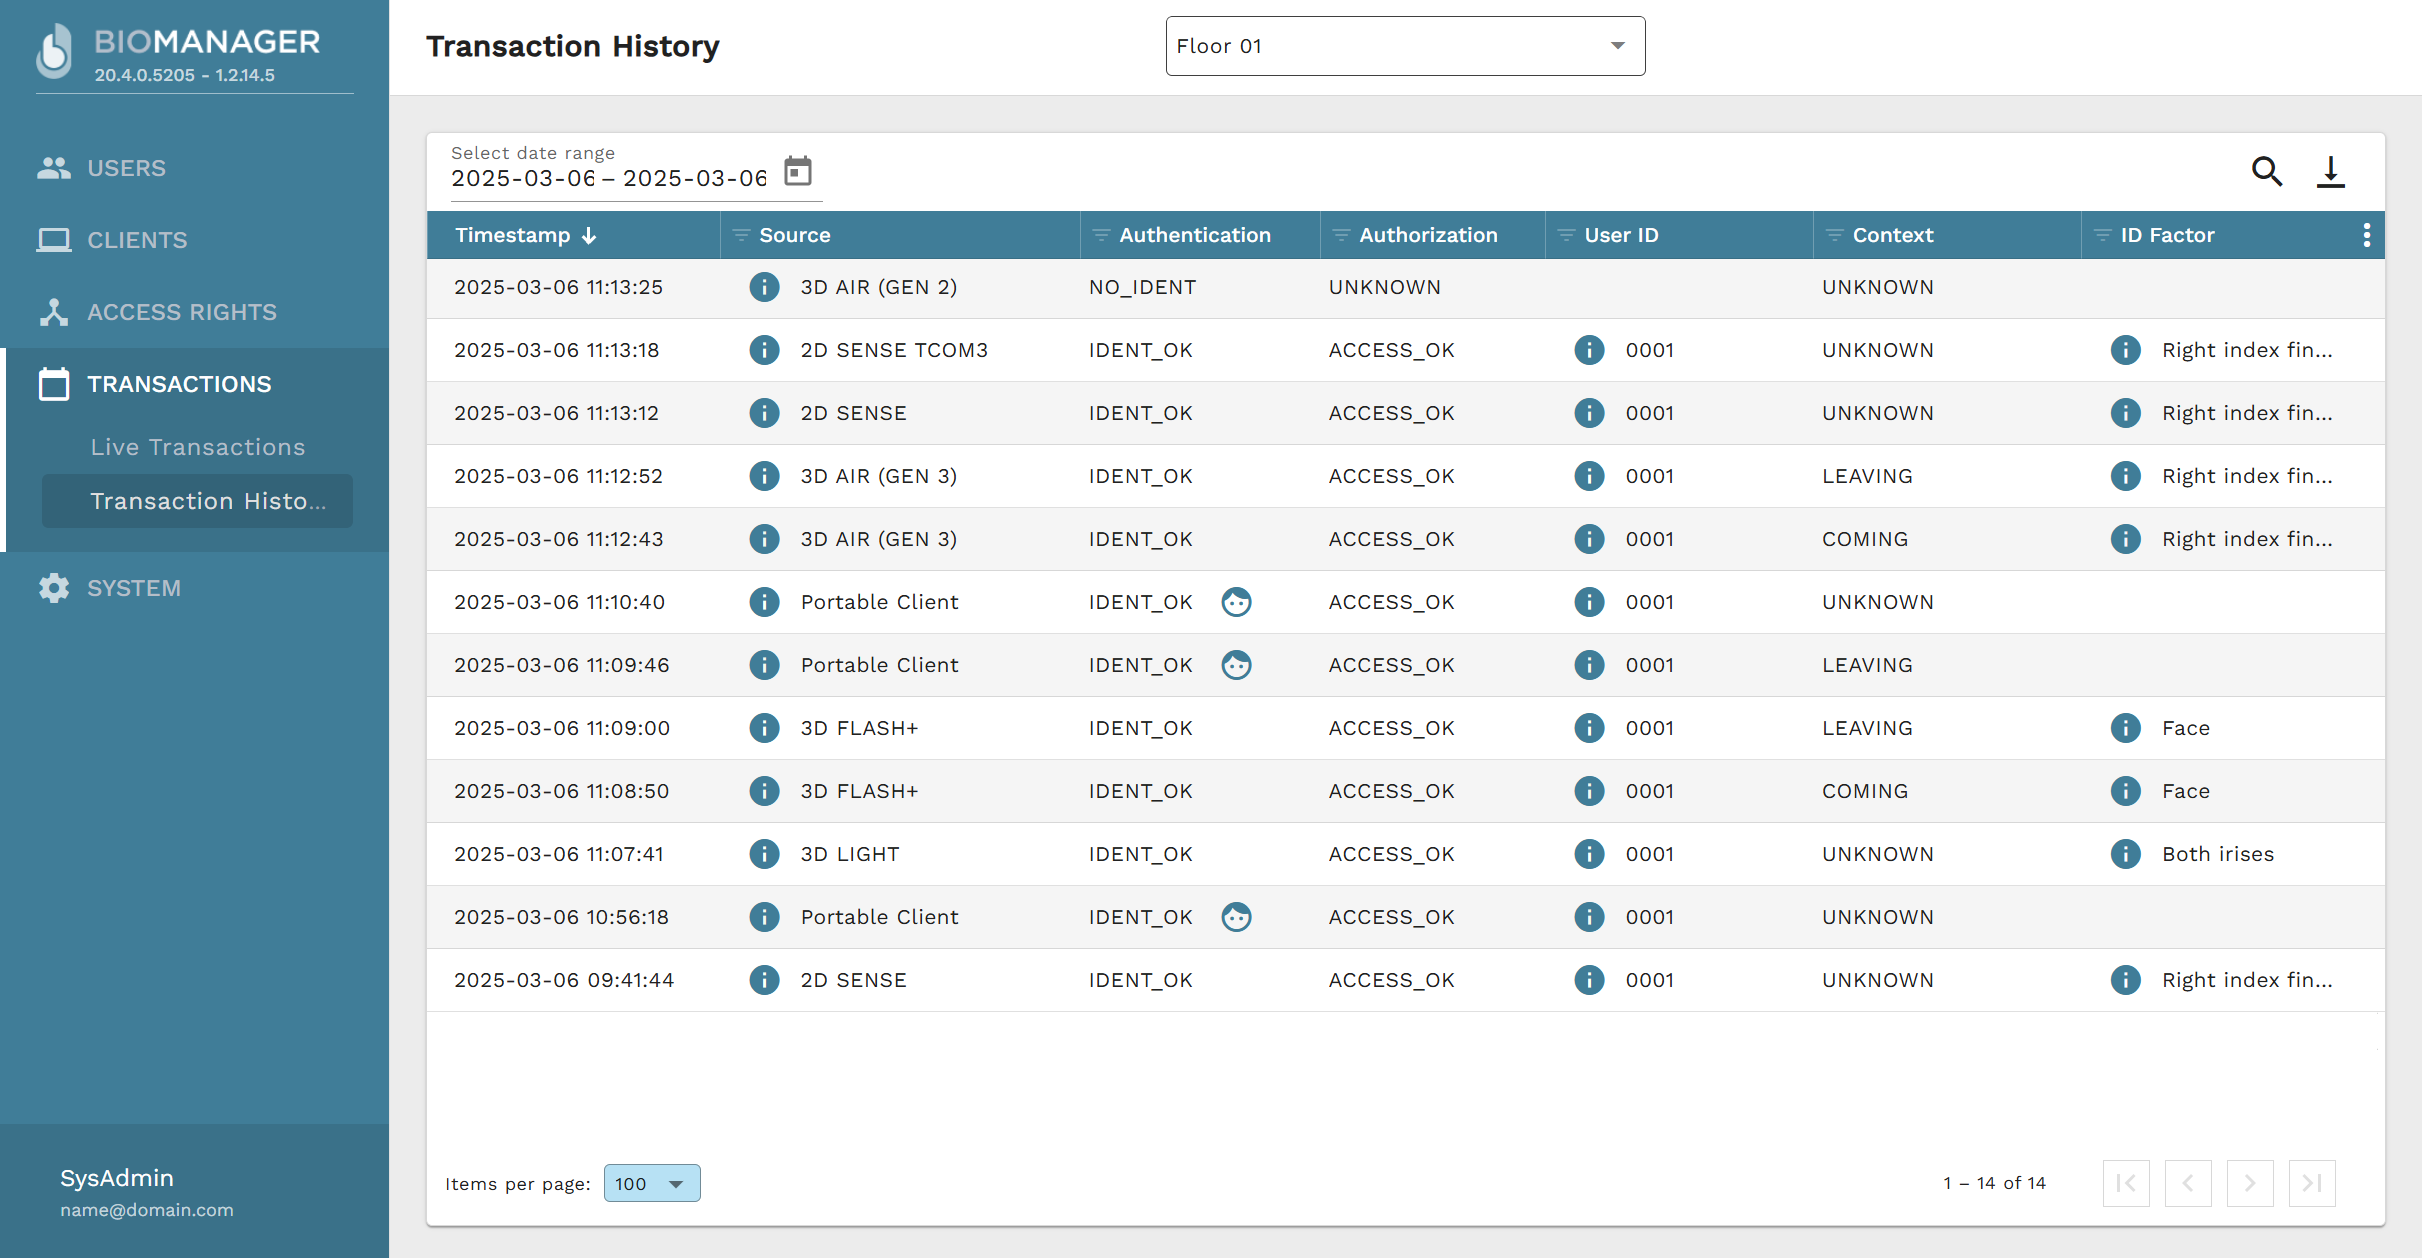Click the Authentication column filter icon
Image resolution: width=2422 pixels, height=1258 pixels.
(x=1101, y=235)
